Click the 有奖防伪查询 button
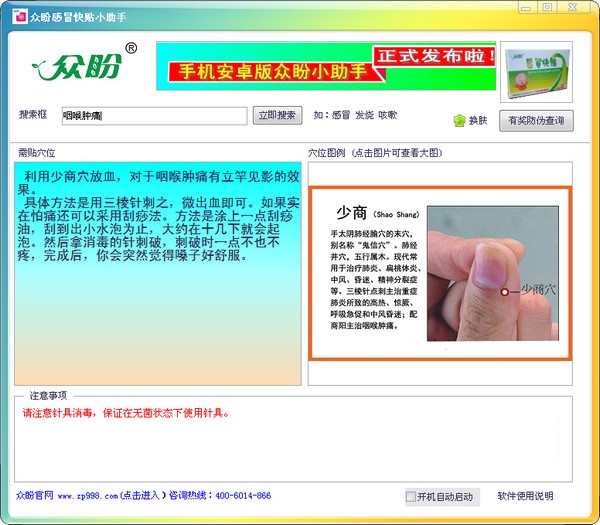The height and width of the screenshot is (525, 600). click(536, 121)
